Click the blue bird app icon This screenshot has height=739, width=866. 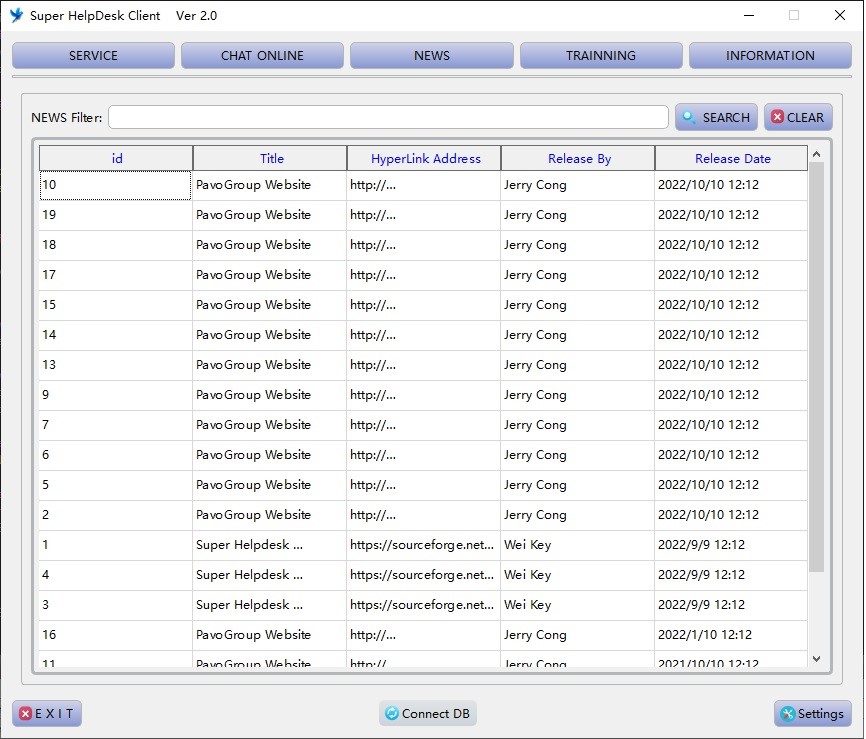16,15
